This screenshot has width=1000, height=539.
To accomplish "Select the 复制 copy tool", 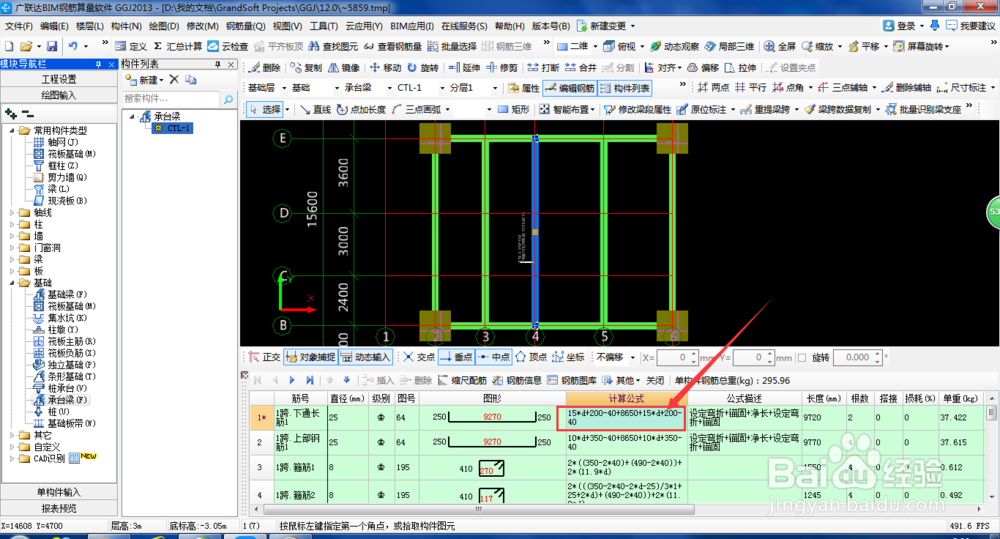I will [x=306, y=68].
